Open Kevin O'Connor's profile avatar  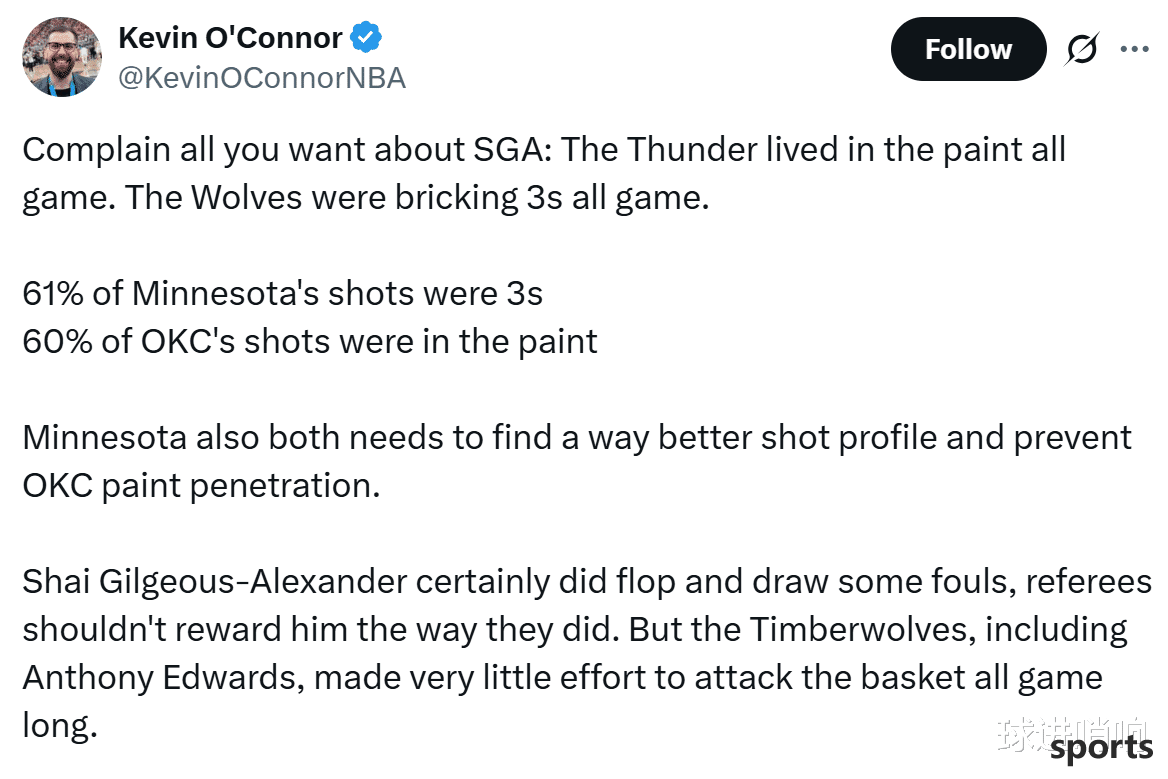pyautogui.click(x=62, y=57)
